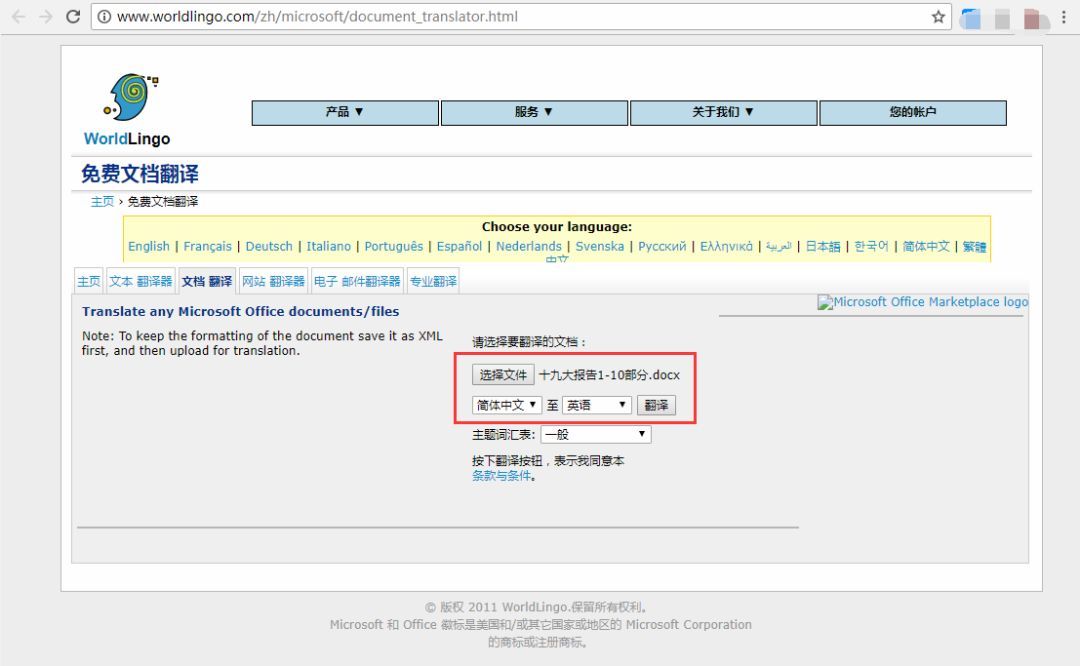This screenshot has height=666, width=1080.
Task: Click the browser back arrow
Action: point(19,17)
